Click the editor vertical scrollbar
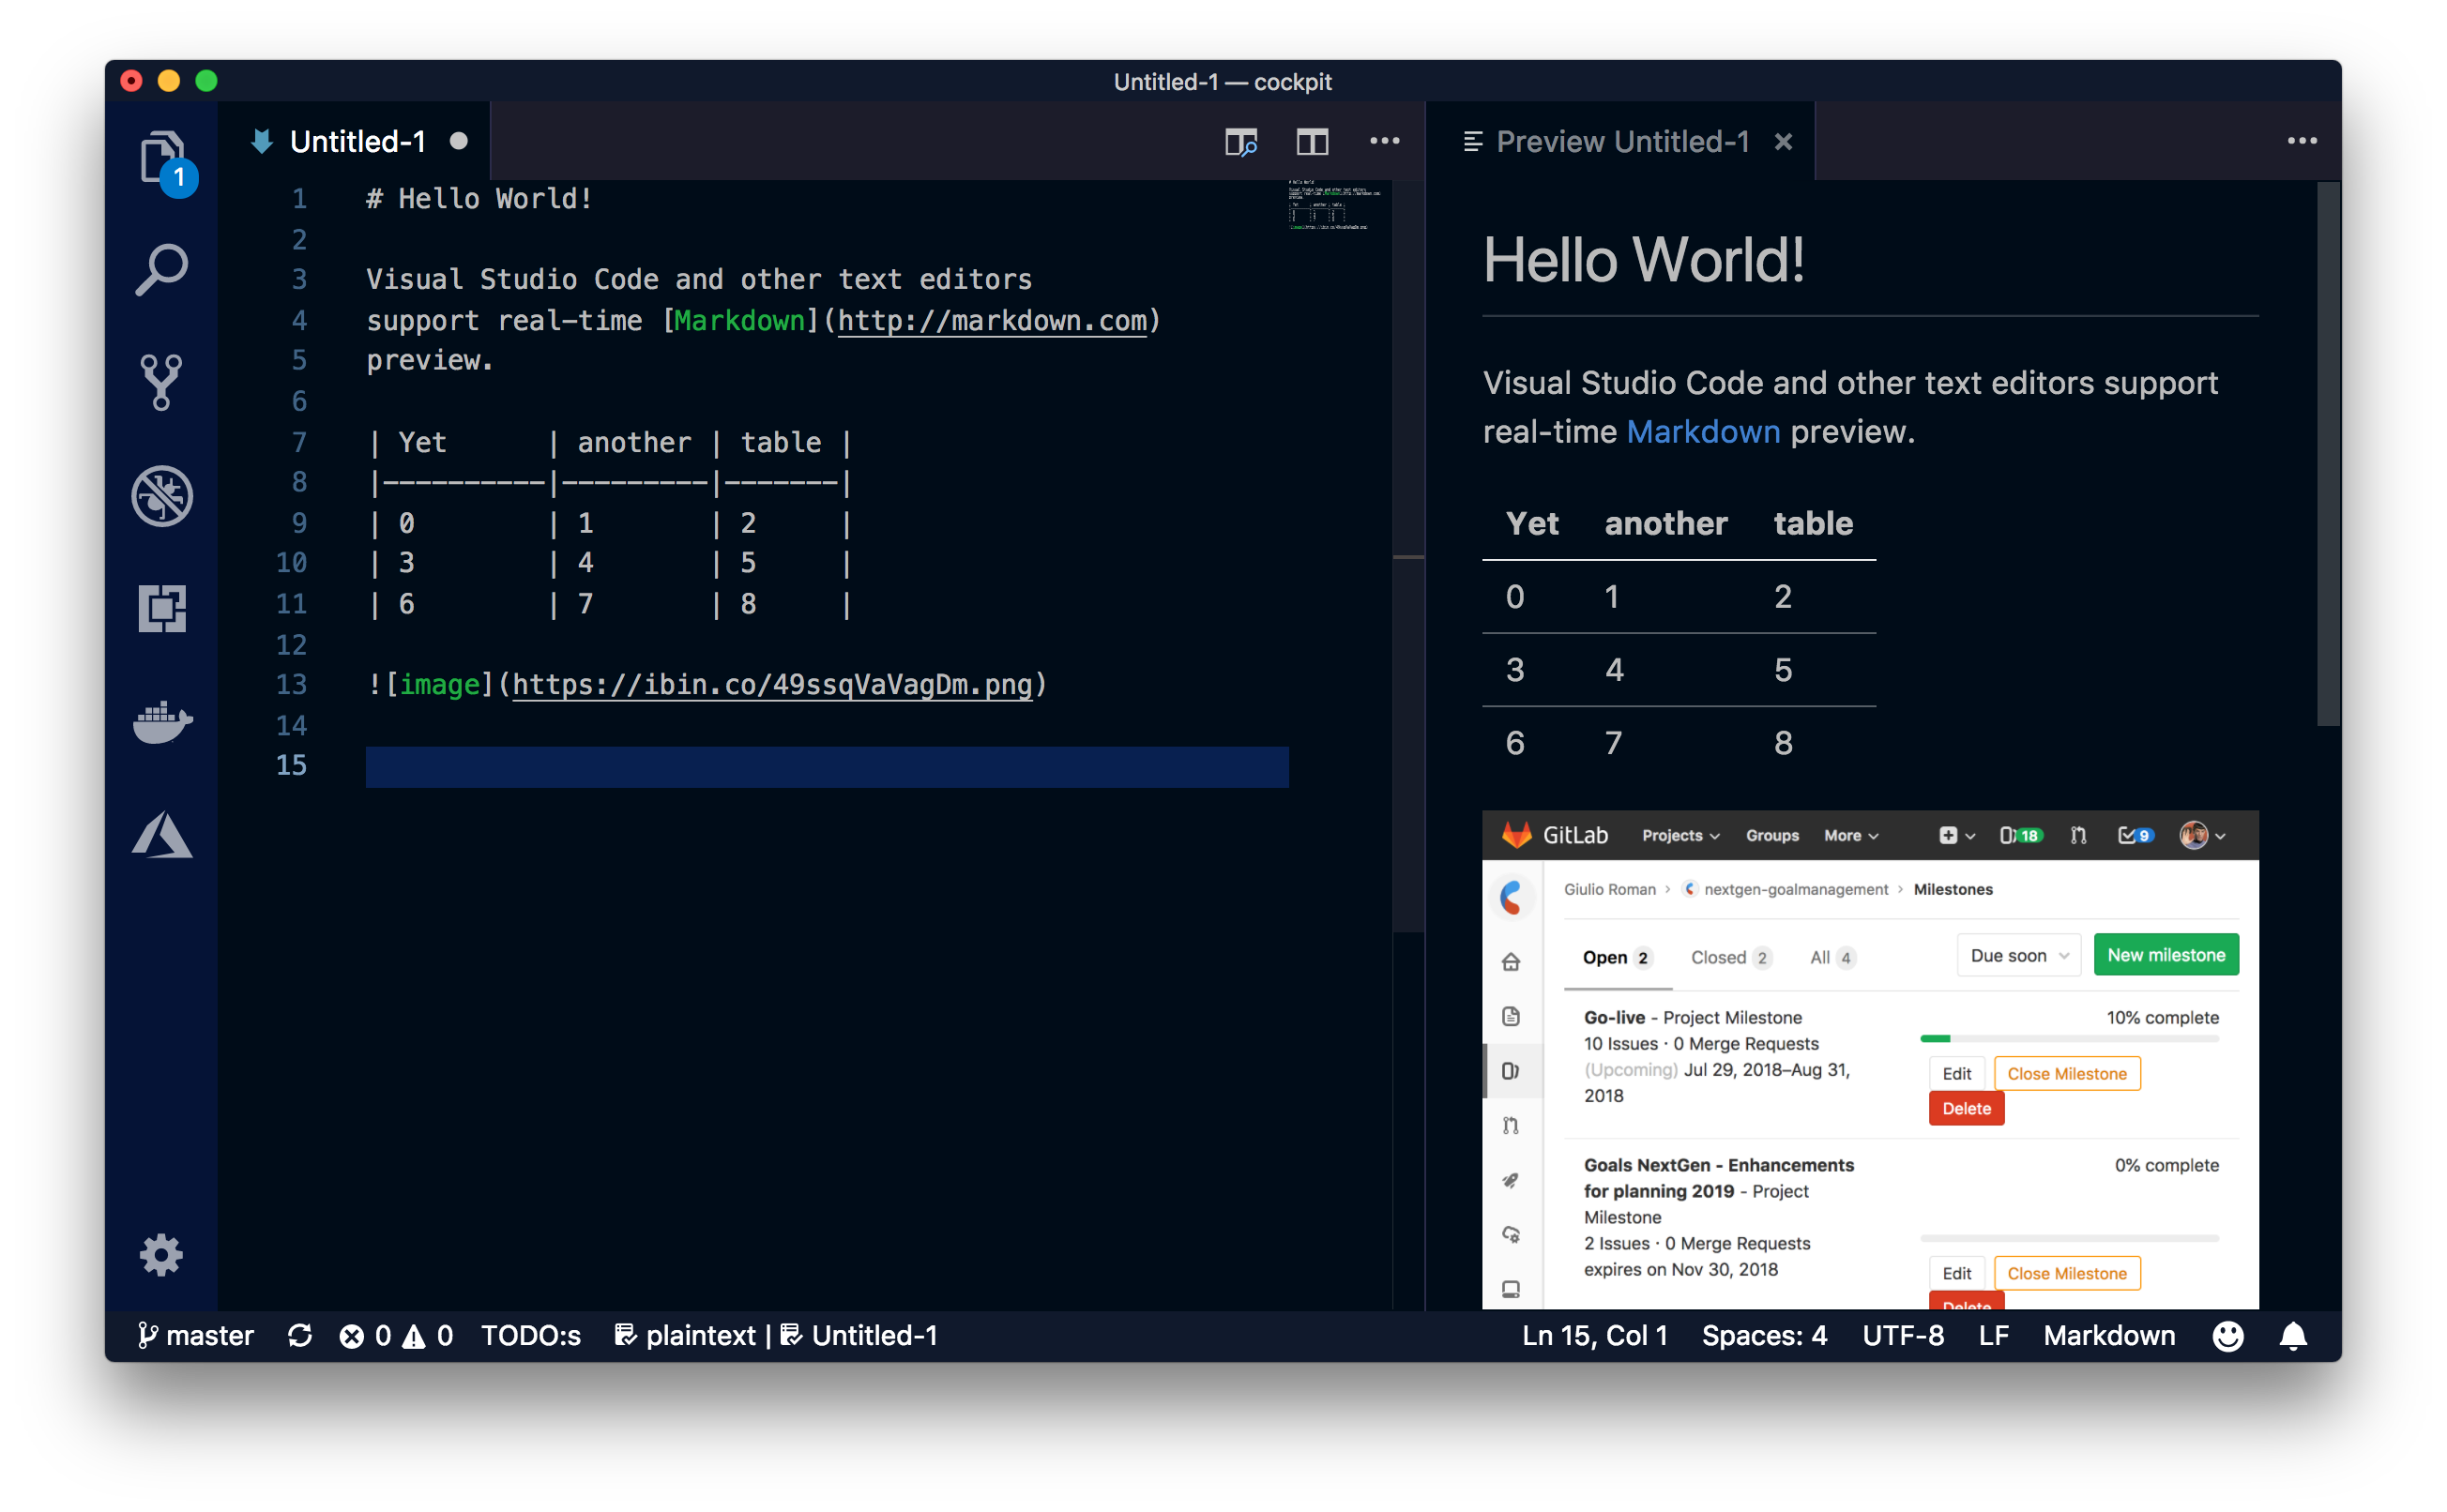 point(1408,556)
